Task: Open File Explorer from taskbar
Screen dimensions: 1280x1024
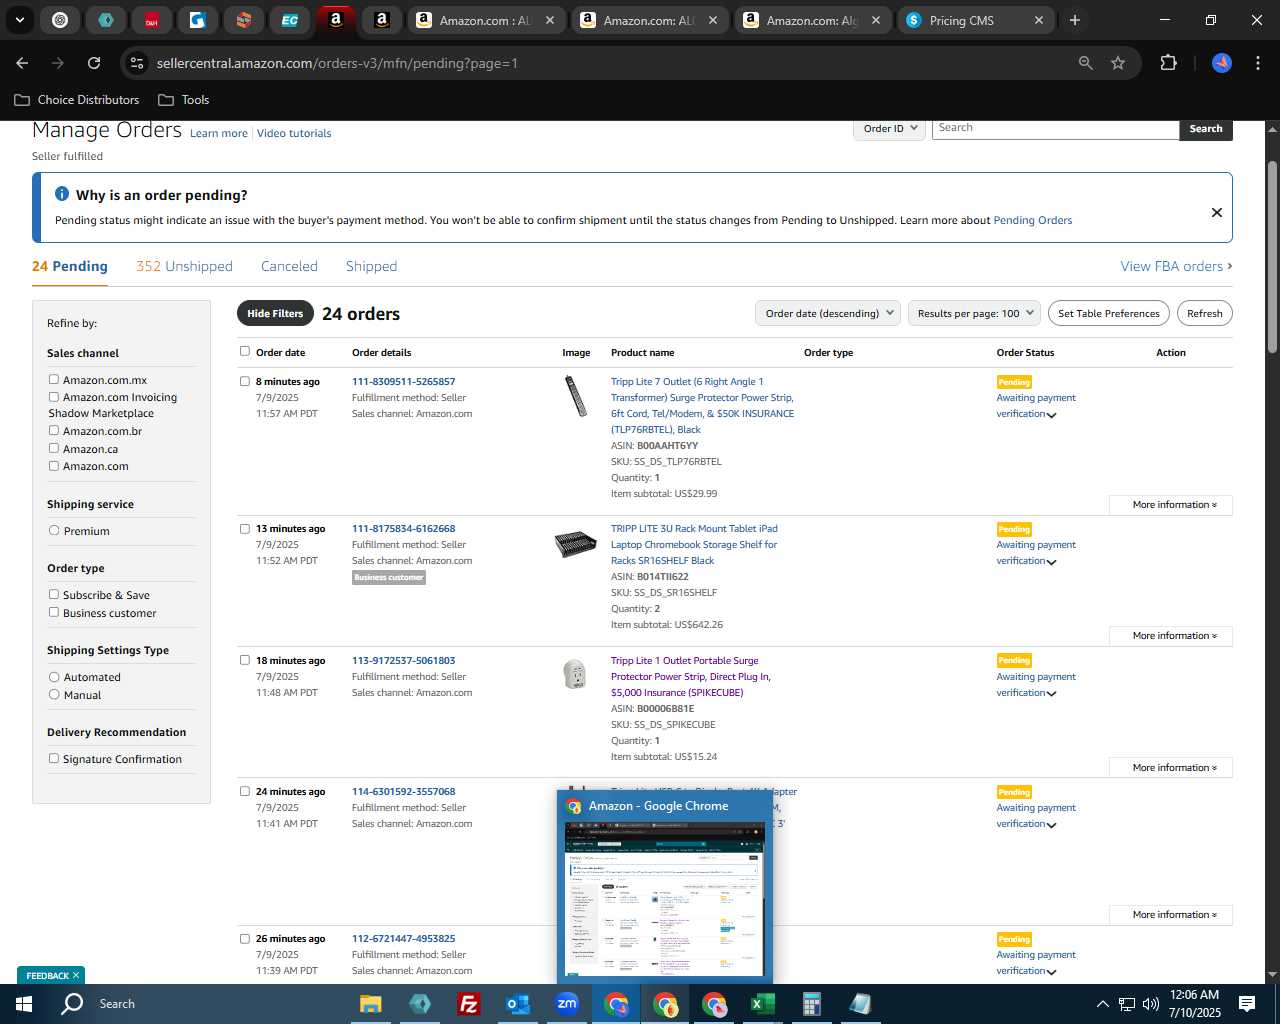Action: pyautogui.click(x=371, y=1003)
